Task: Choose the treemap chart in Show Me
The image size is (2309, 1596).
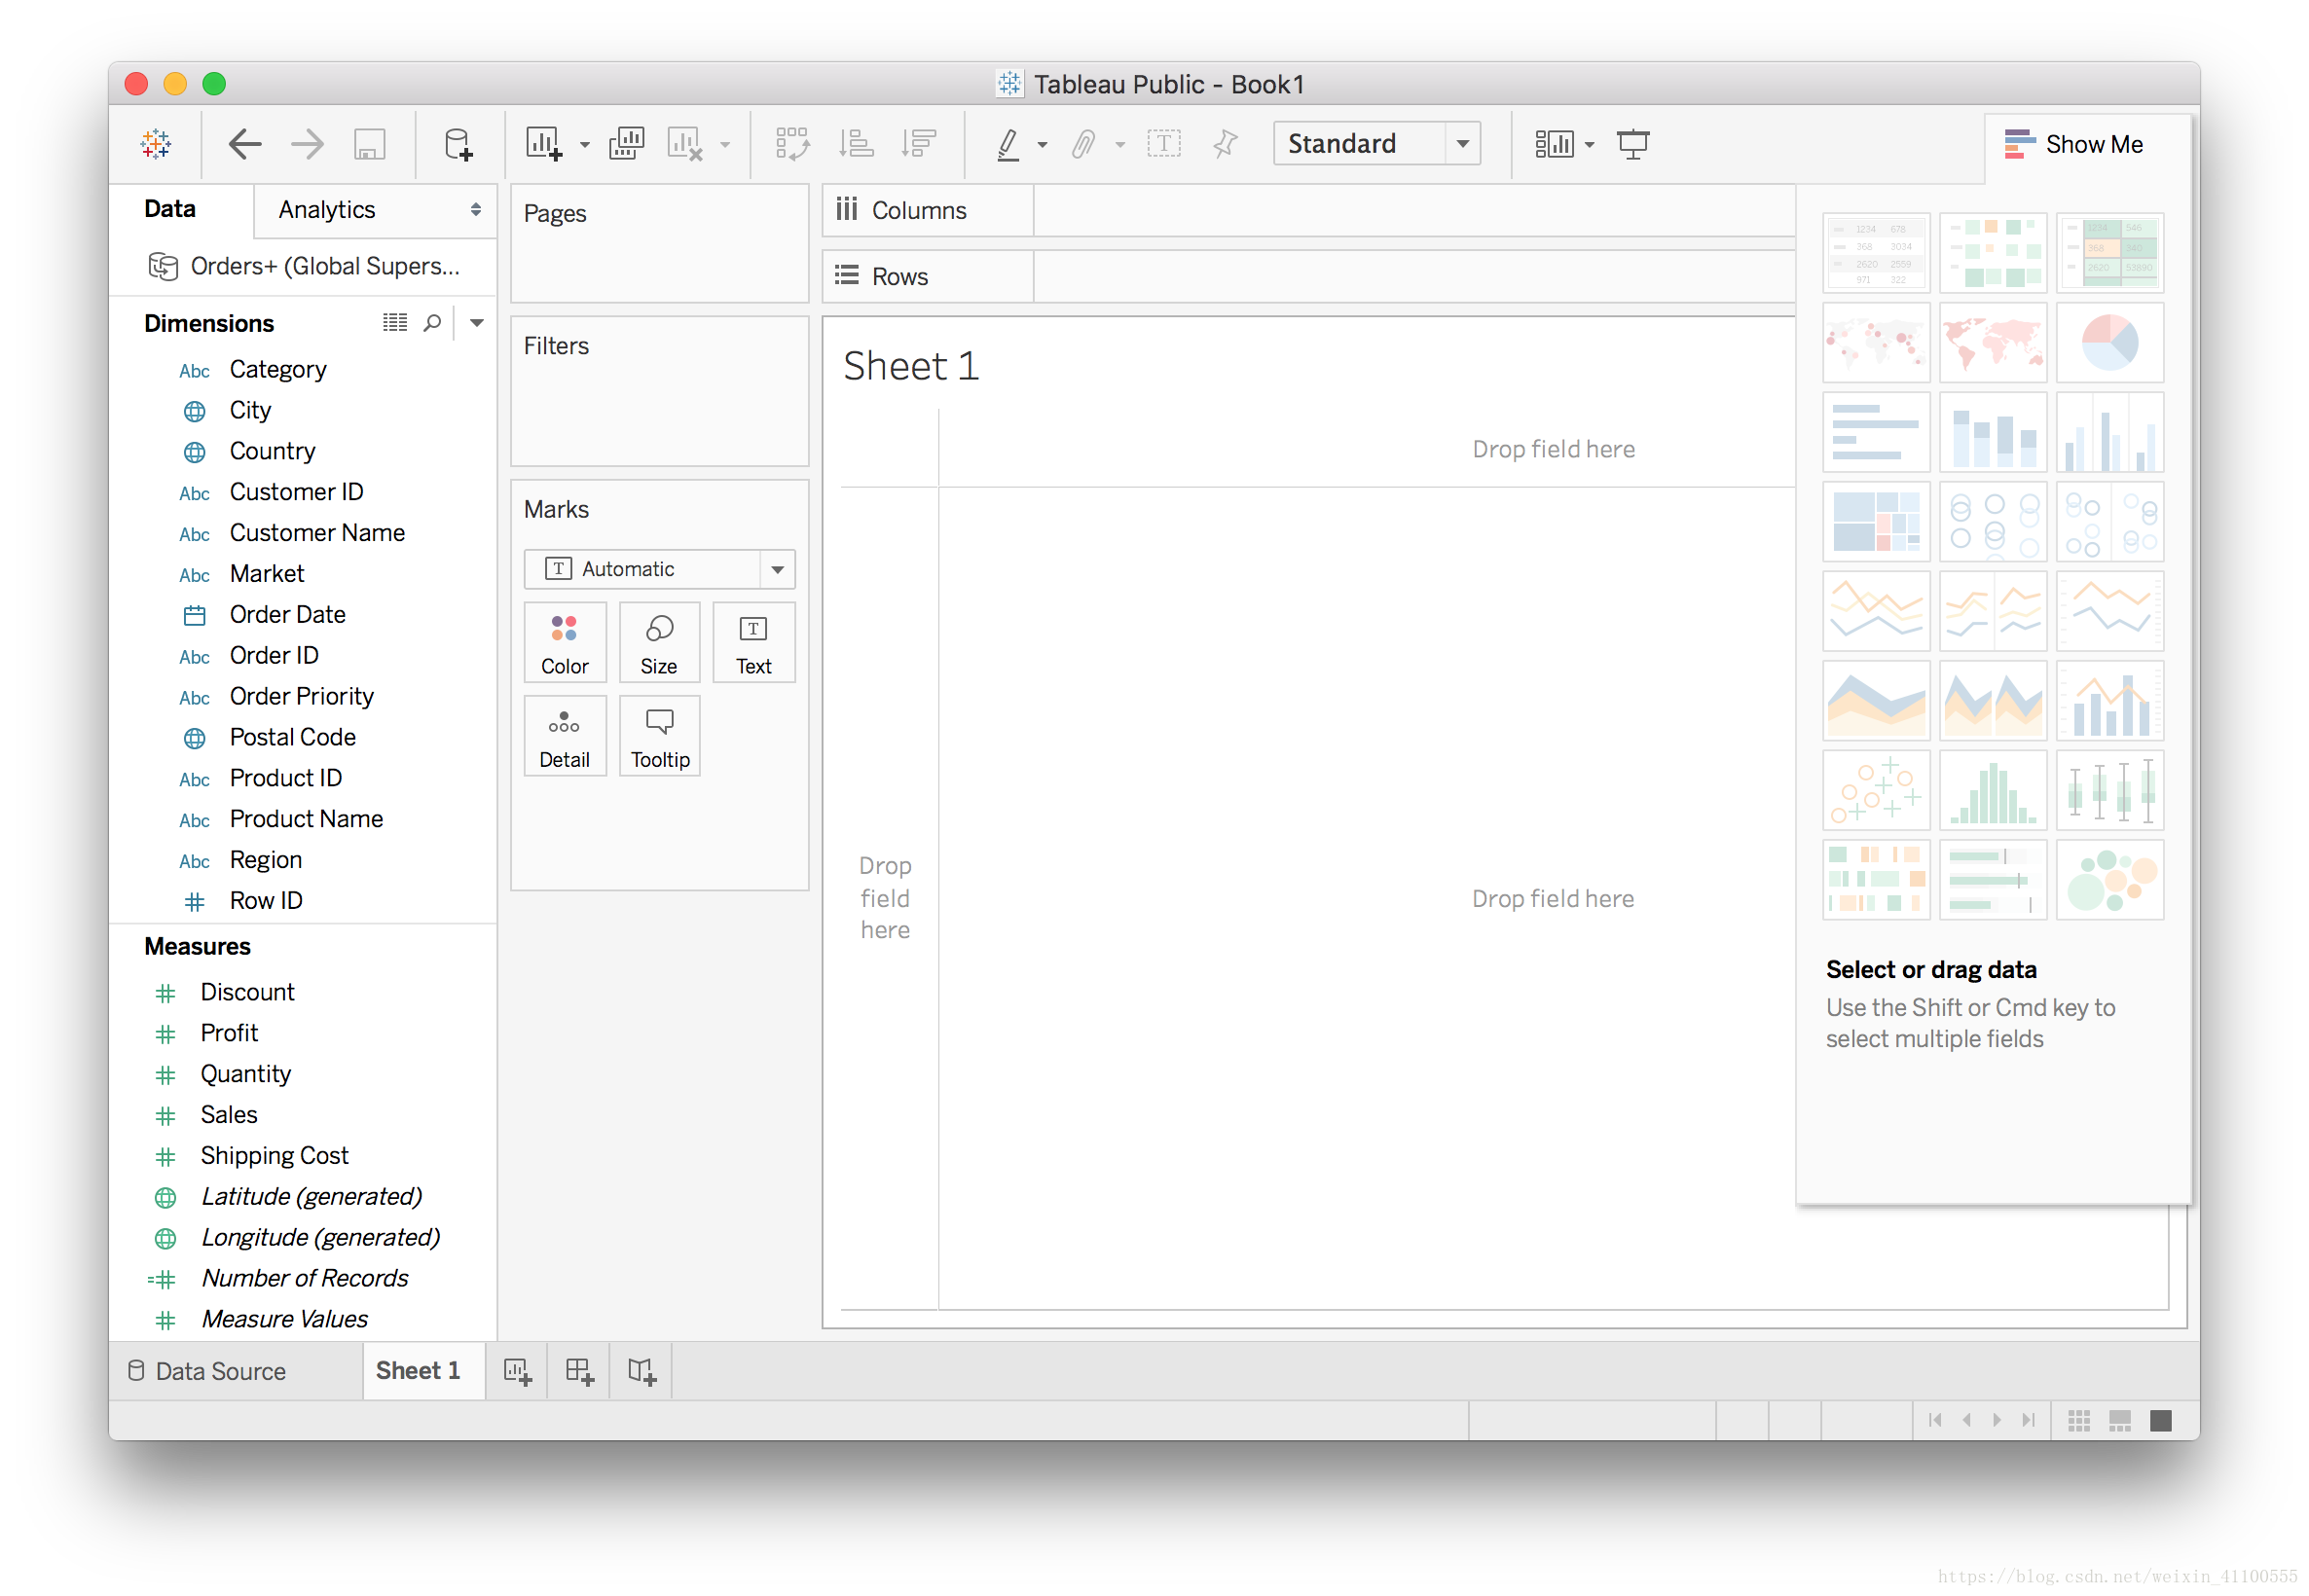Action: coord(1877,522)
